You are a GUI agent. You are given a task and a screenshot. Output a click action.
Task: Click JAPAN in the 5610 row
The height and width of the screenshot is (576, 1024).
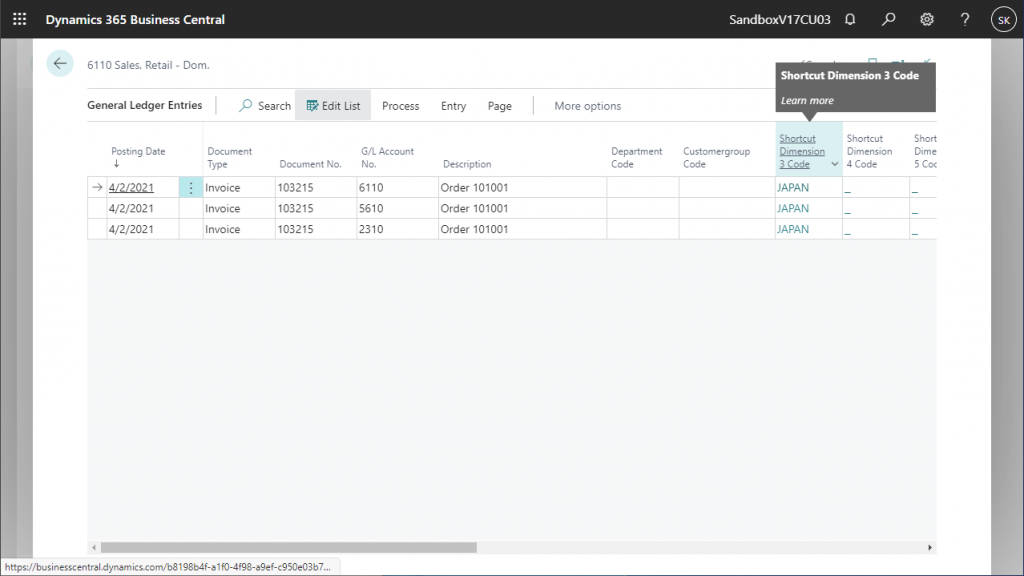pos(793,208)
